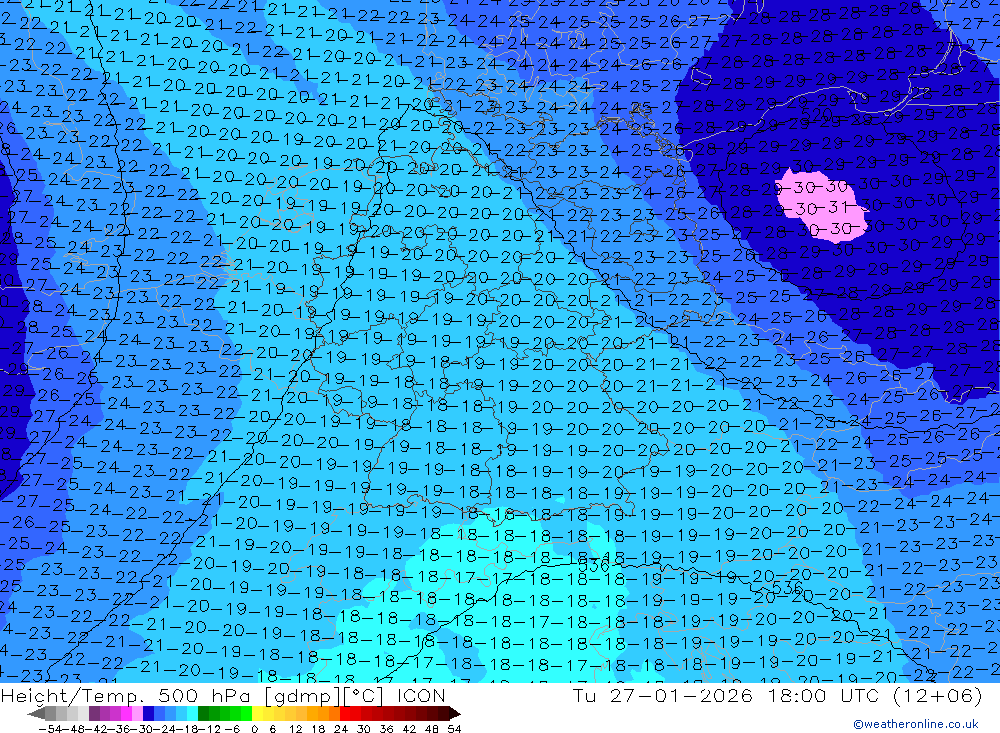Click the dark purple legend swatch above -42
Image resolution: width=1000 pixels, height=733 pixels.
pos(94,714)
